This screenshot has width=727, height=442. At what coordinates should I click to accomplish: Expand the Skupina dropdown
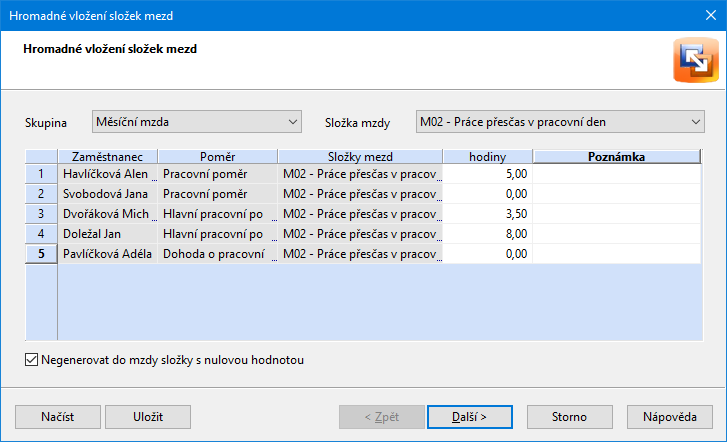[293, 122]
